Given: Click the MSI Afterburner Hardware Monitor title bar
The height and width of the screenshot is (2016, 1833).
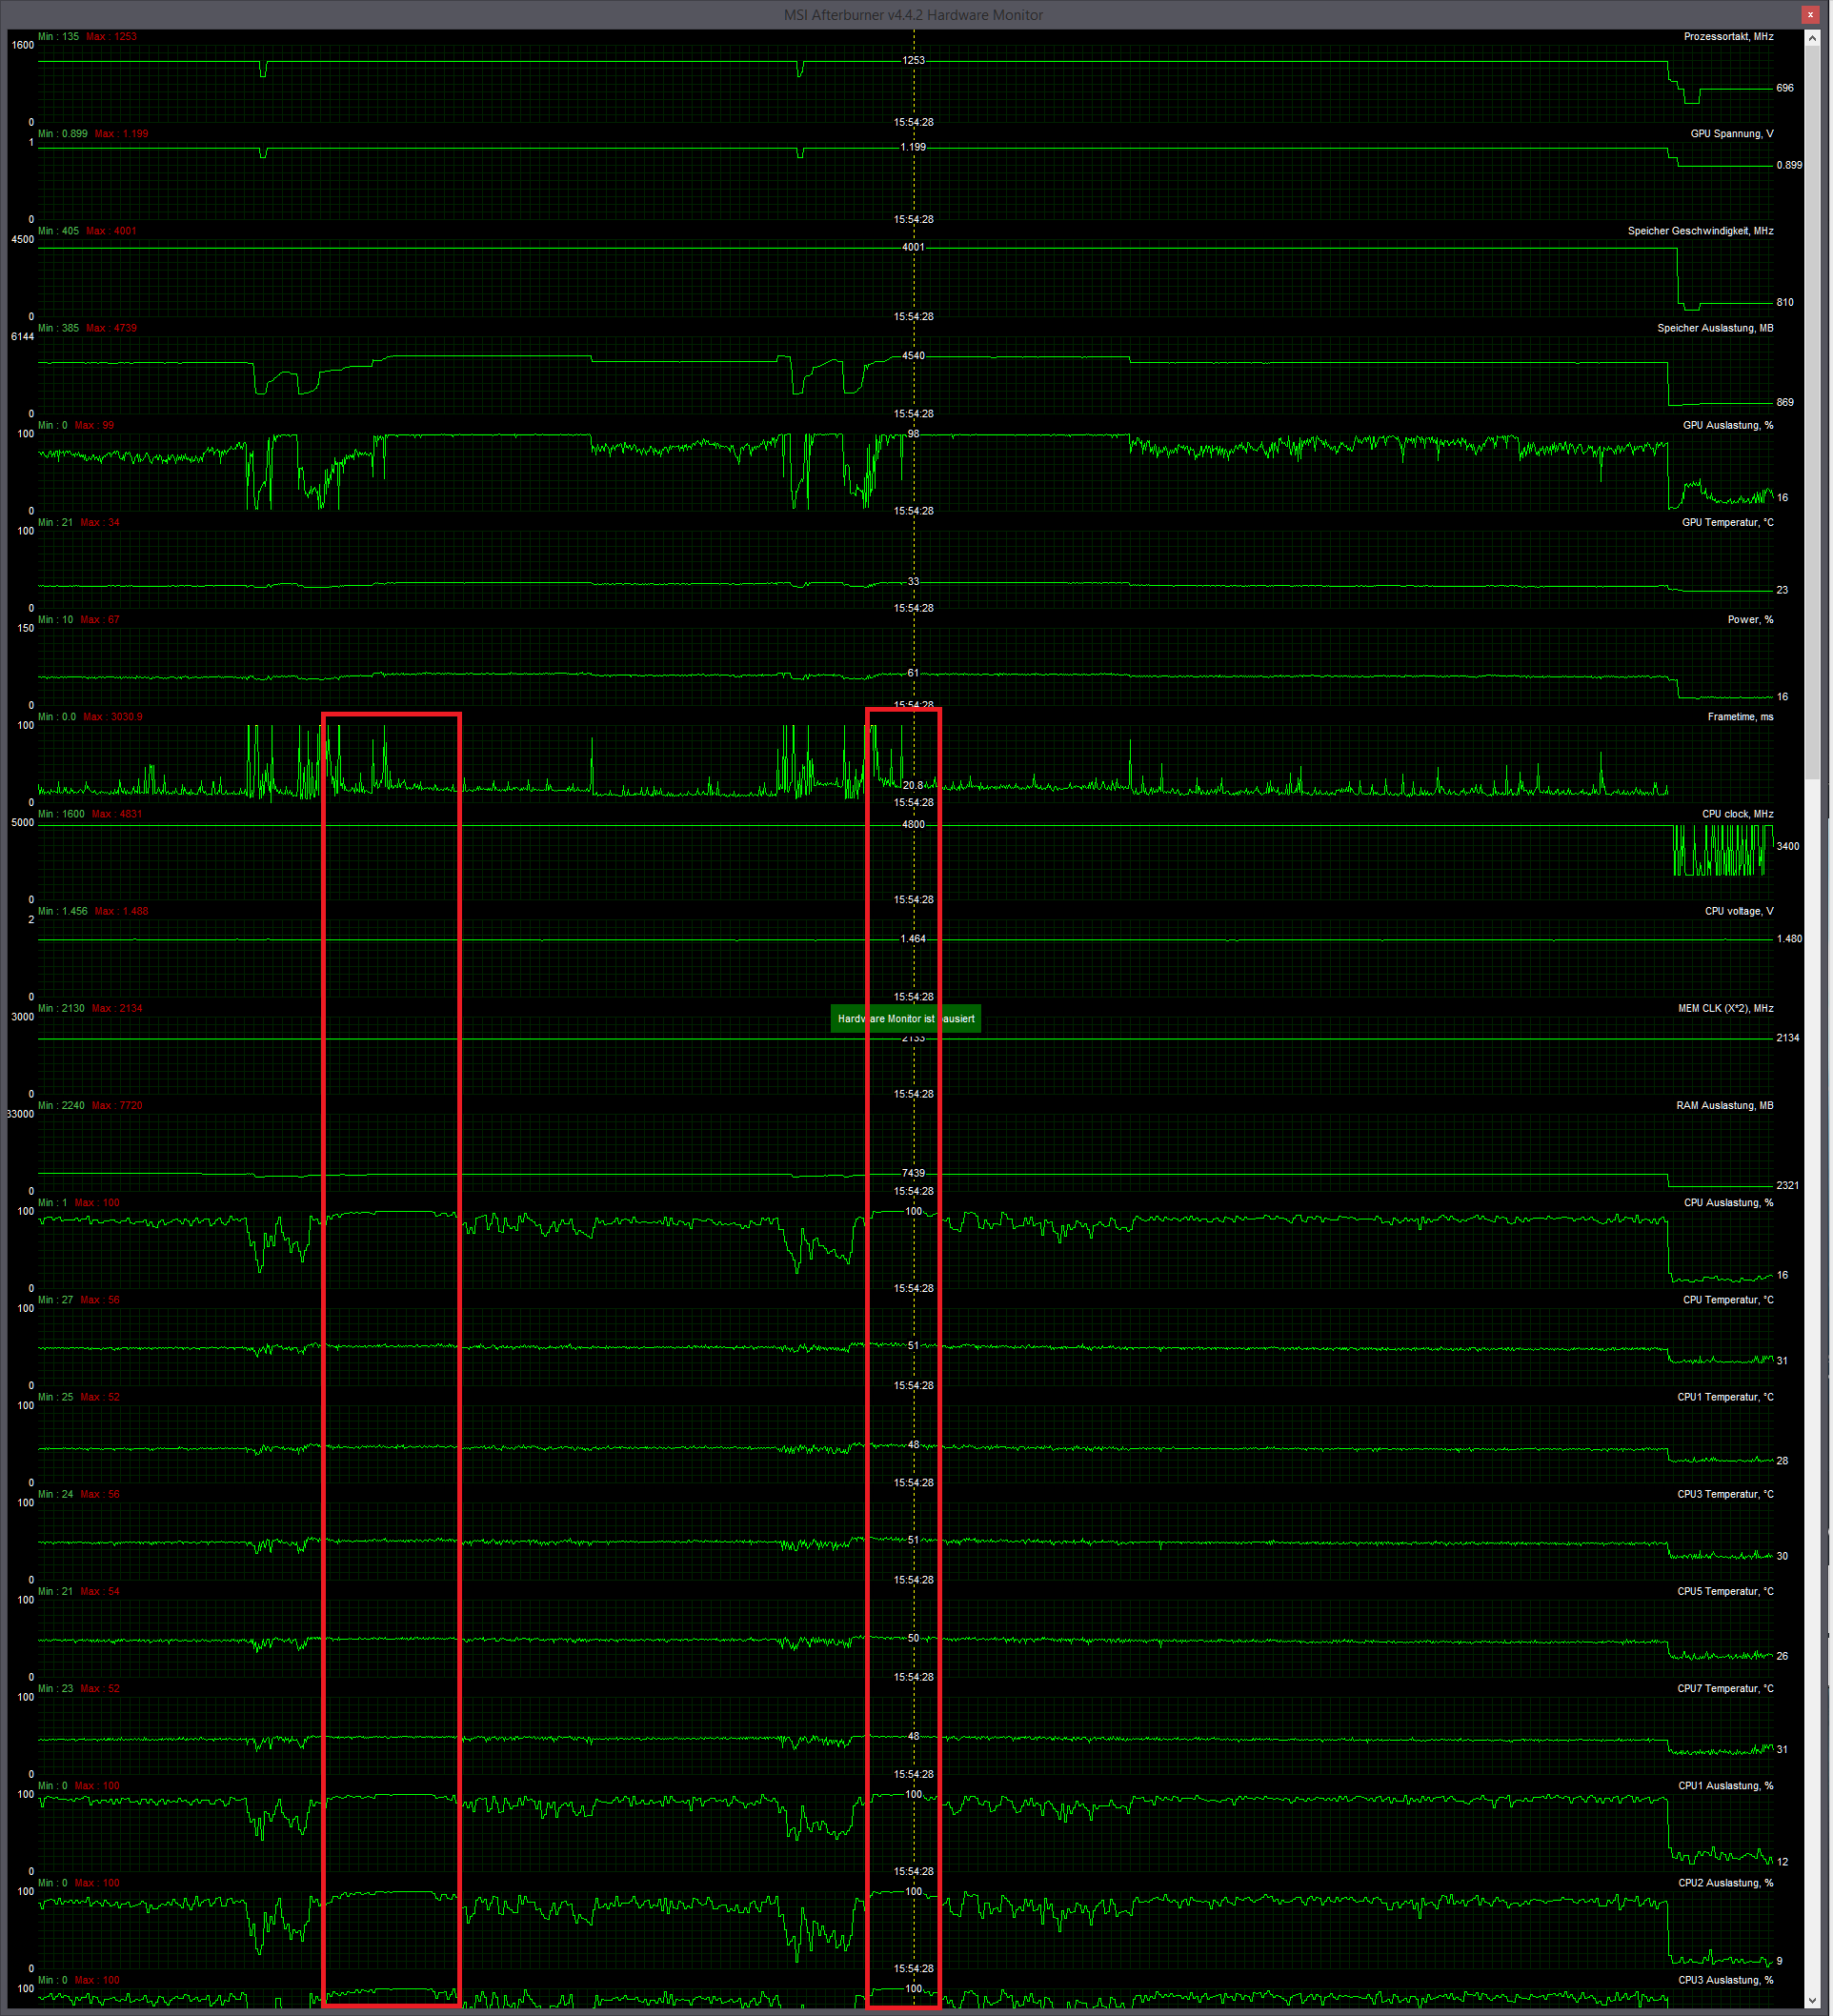Looking at the screenshot, I should click(912, 15).
